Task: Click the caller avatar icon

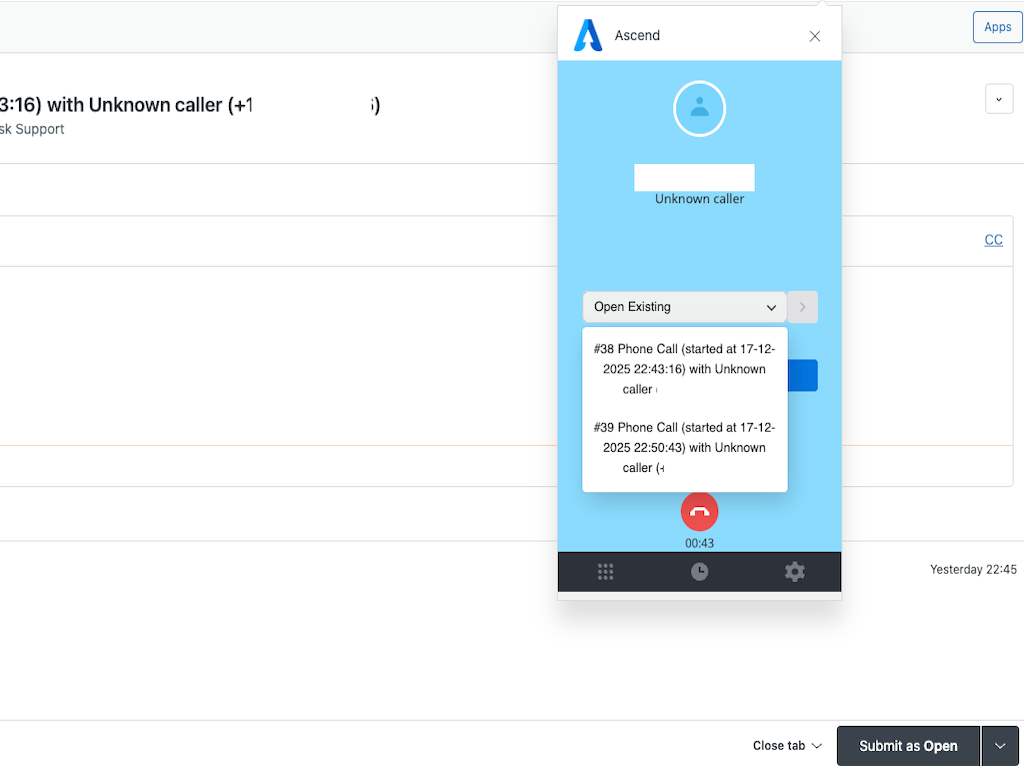Action: (699, 108)
